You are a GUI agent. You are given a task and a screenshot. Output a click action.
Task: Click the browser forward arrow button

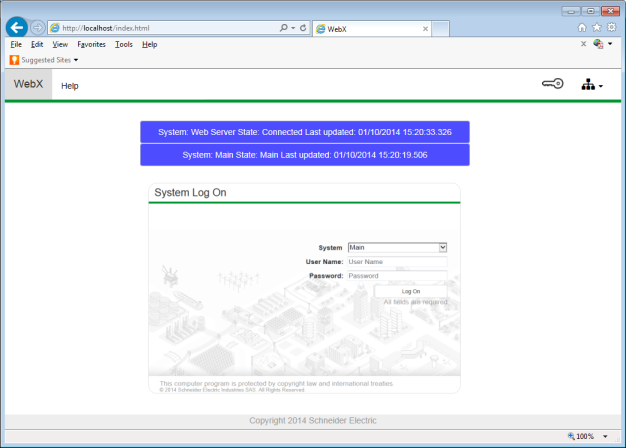point(37,28)
